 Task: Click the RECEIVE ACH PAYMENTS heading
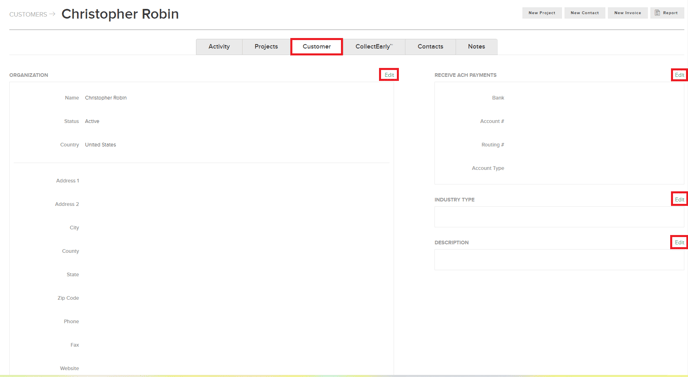466,75
